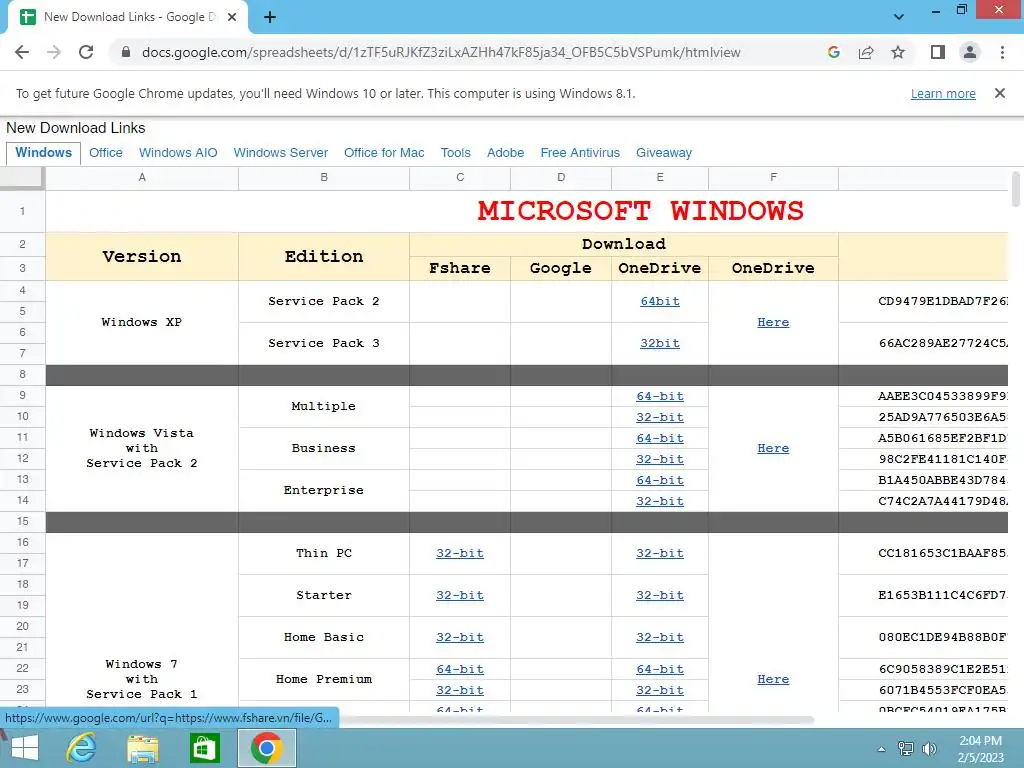1024x768 pixels.
Task: Switch to Windows AIO sheet tab
Action: [x=178, y=153]
